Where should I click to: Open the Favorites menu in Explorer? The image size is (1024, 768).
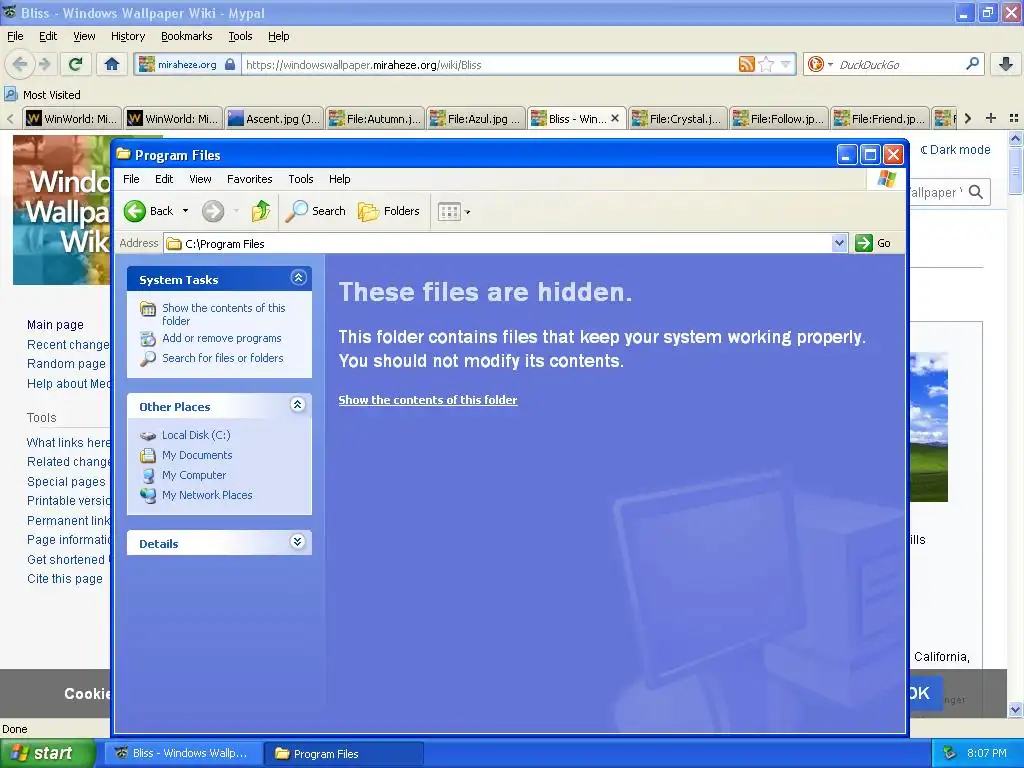pyautogui.click(x=249, y=179)
